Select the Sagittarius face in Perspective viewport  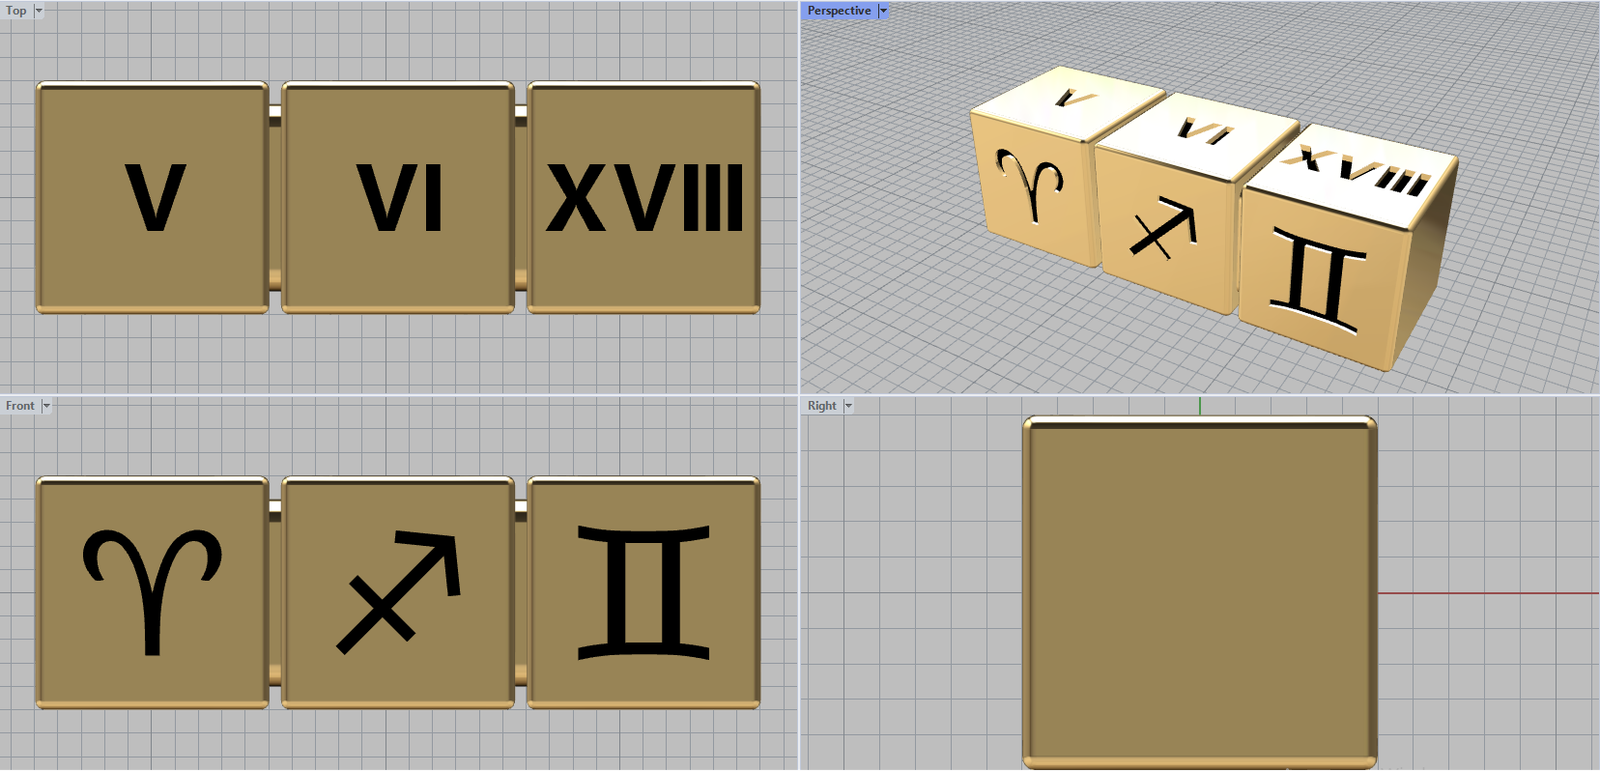[x=1163, y=230]
